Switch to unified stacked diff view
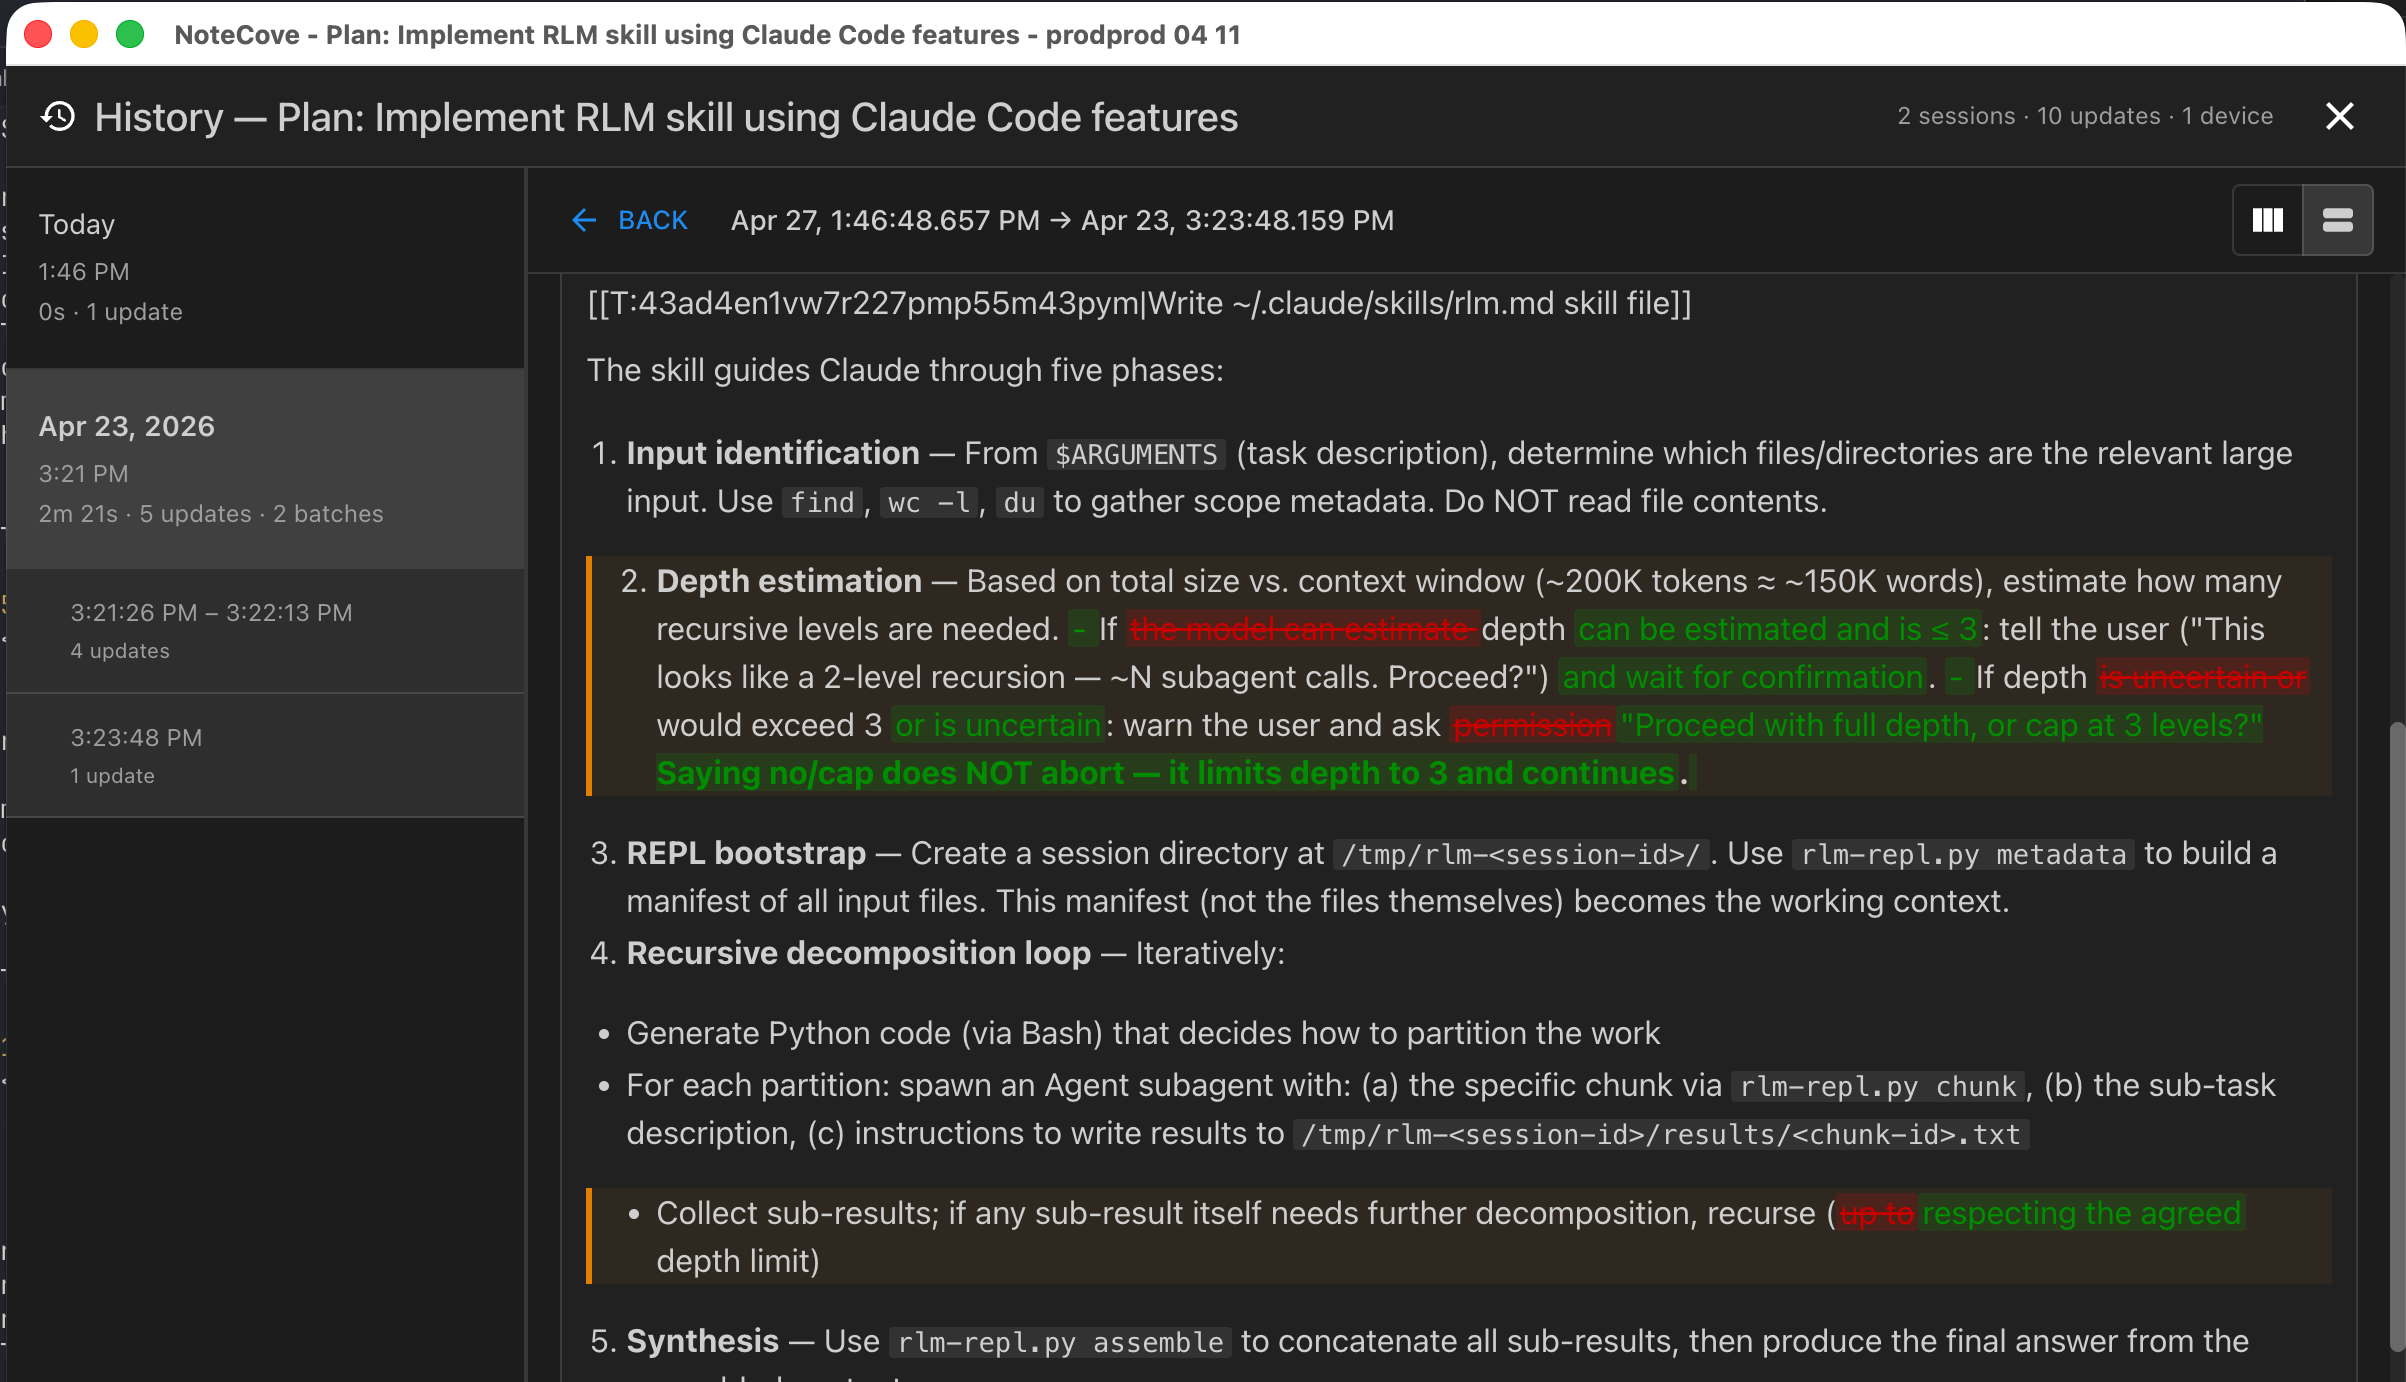Screen dimensions: 2406x1382 point(2337,220)
